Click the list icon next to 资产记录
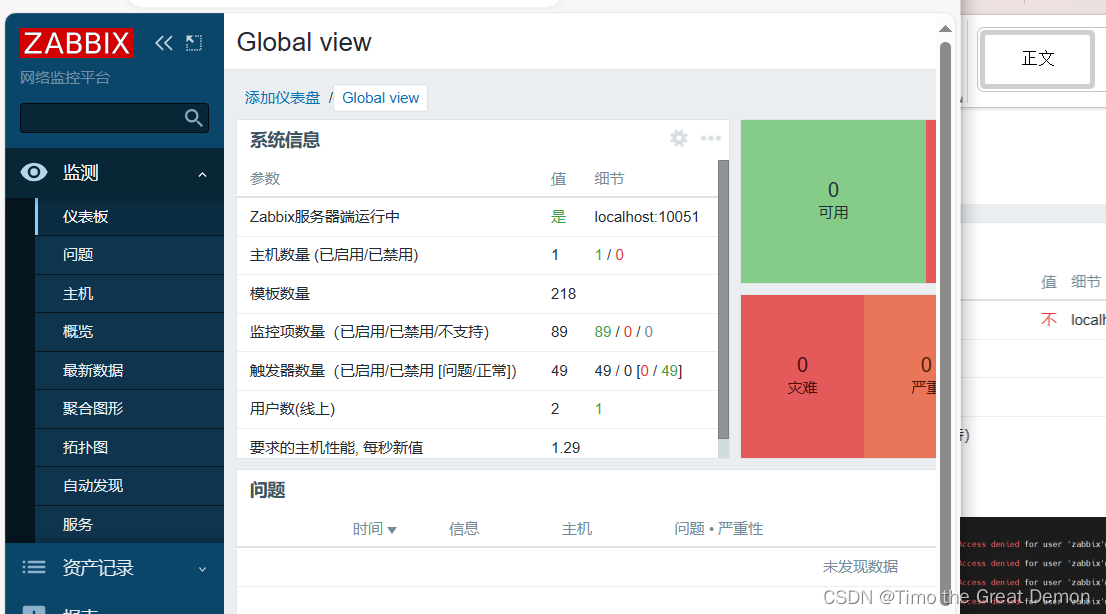The height and width of the screenshot is (614, 1106). [x=33, y=567]
